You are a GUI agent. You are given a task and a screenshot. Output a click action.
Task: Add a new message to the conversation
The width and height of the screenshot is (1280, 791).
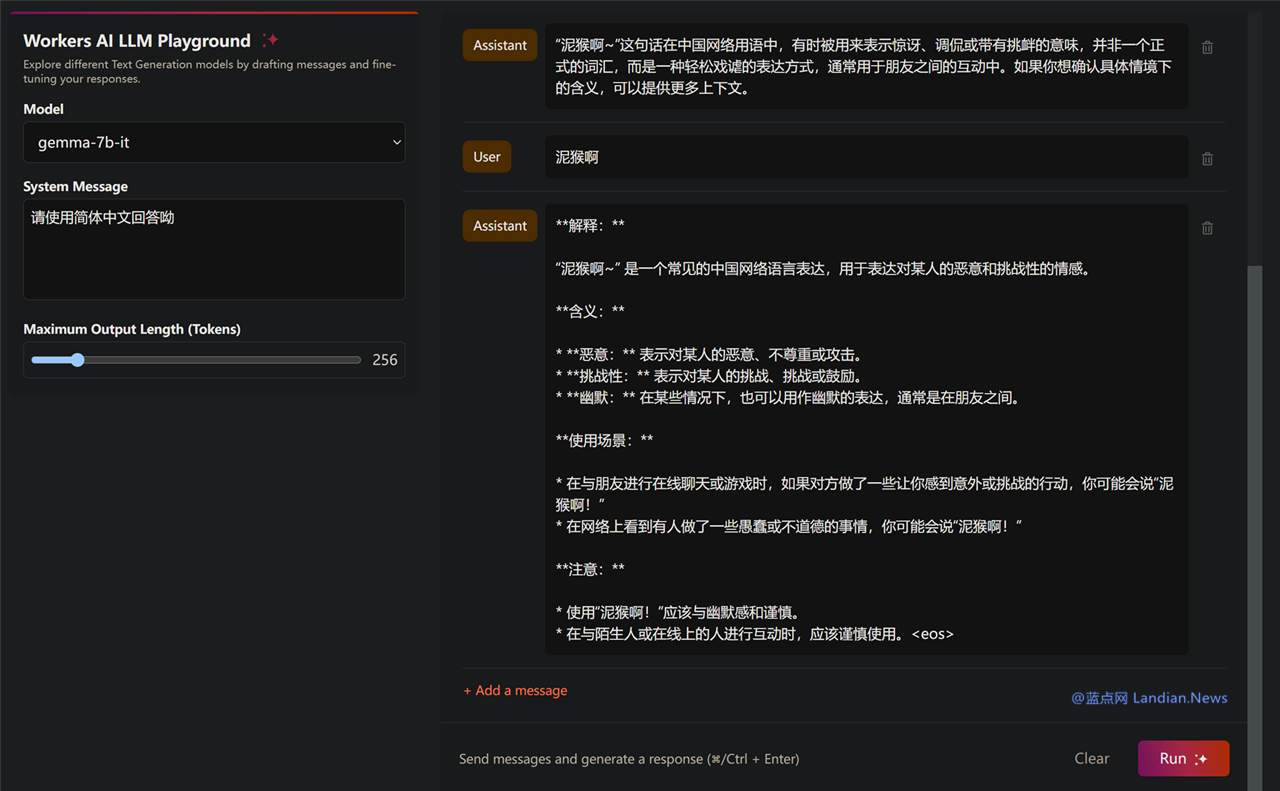point(515,691)
